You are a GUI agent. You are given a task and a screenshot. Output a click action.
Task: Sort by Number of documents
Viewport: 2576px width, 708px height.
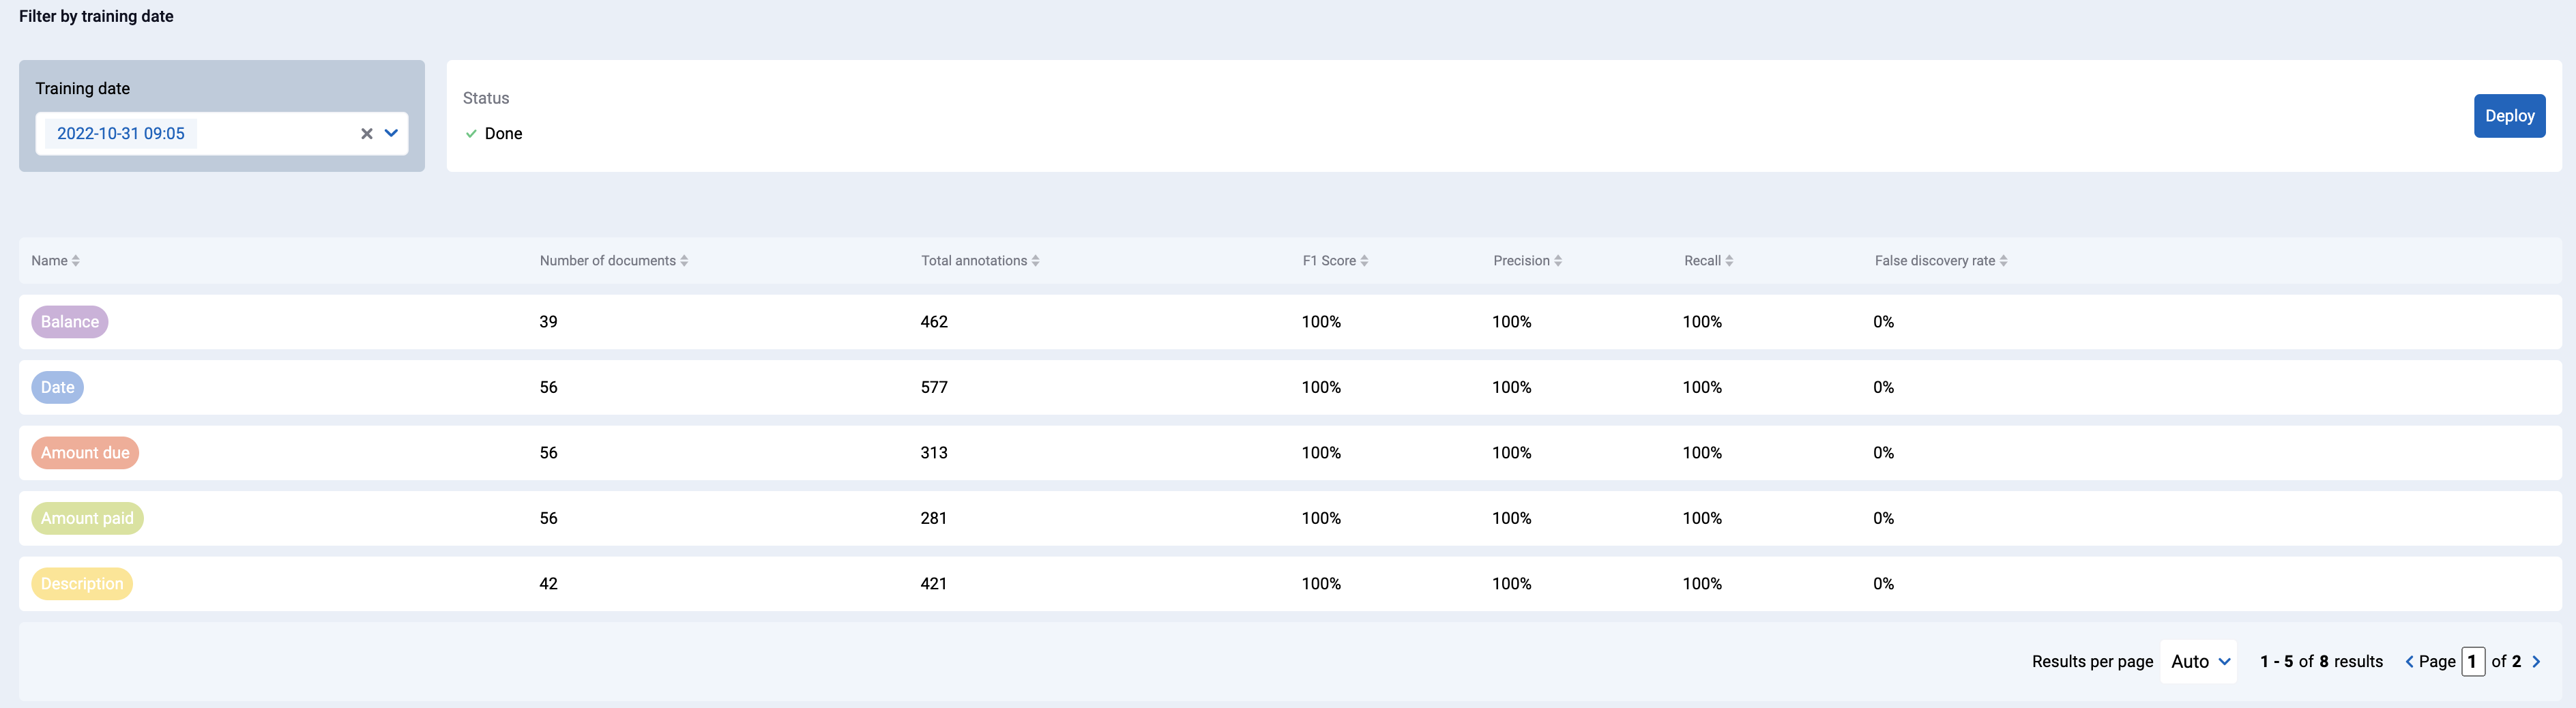pos(614,261)
